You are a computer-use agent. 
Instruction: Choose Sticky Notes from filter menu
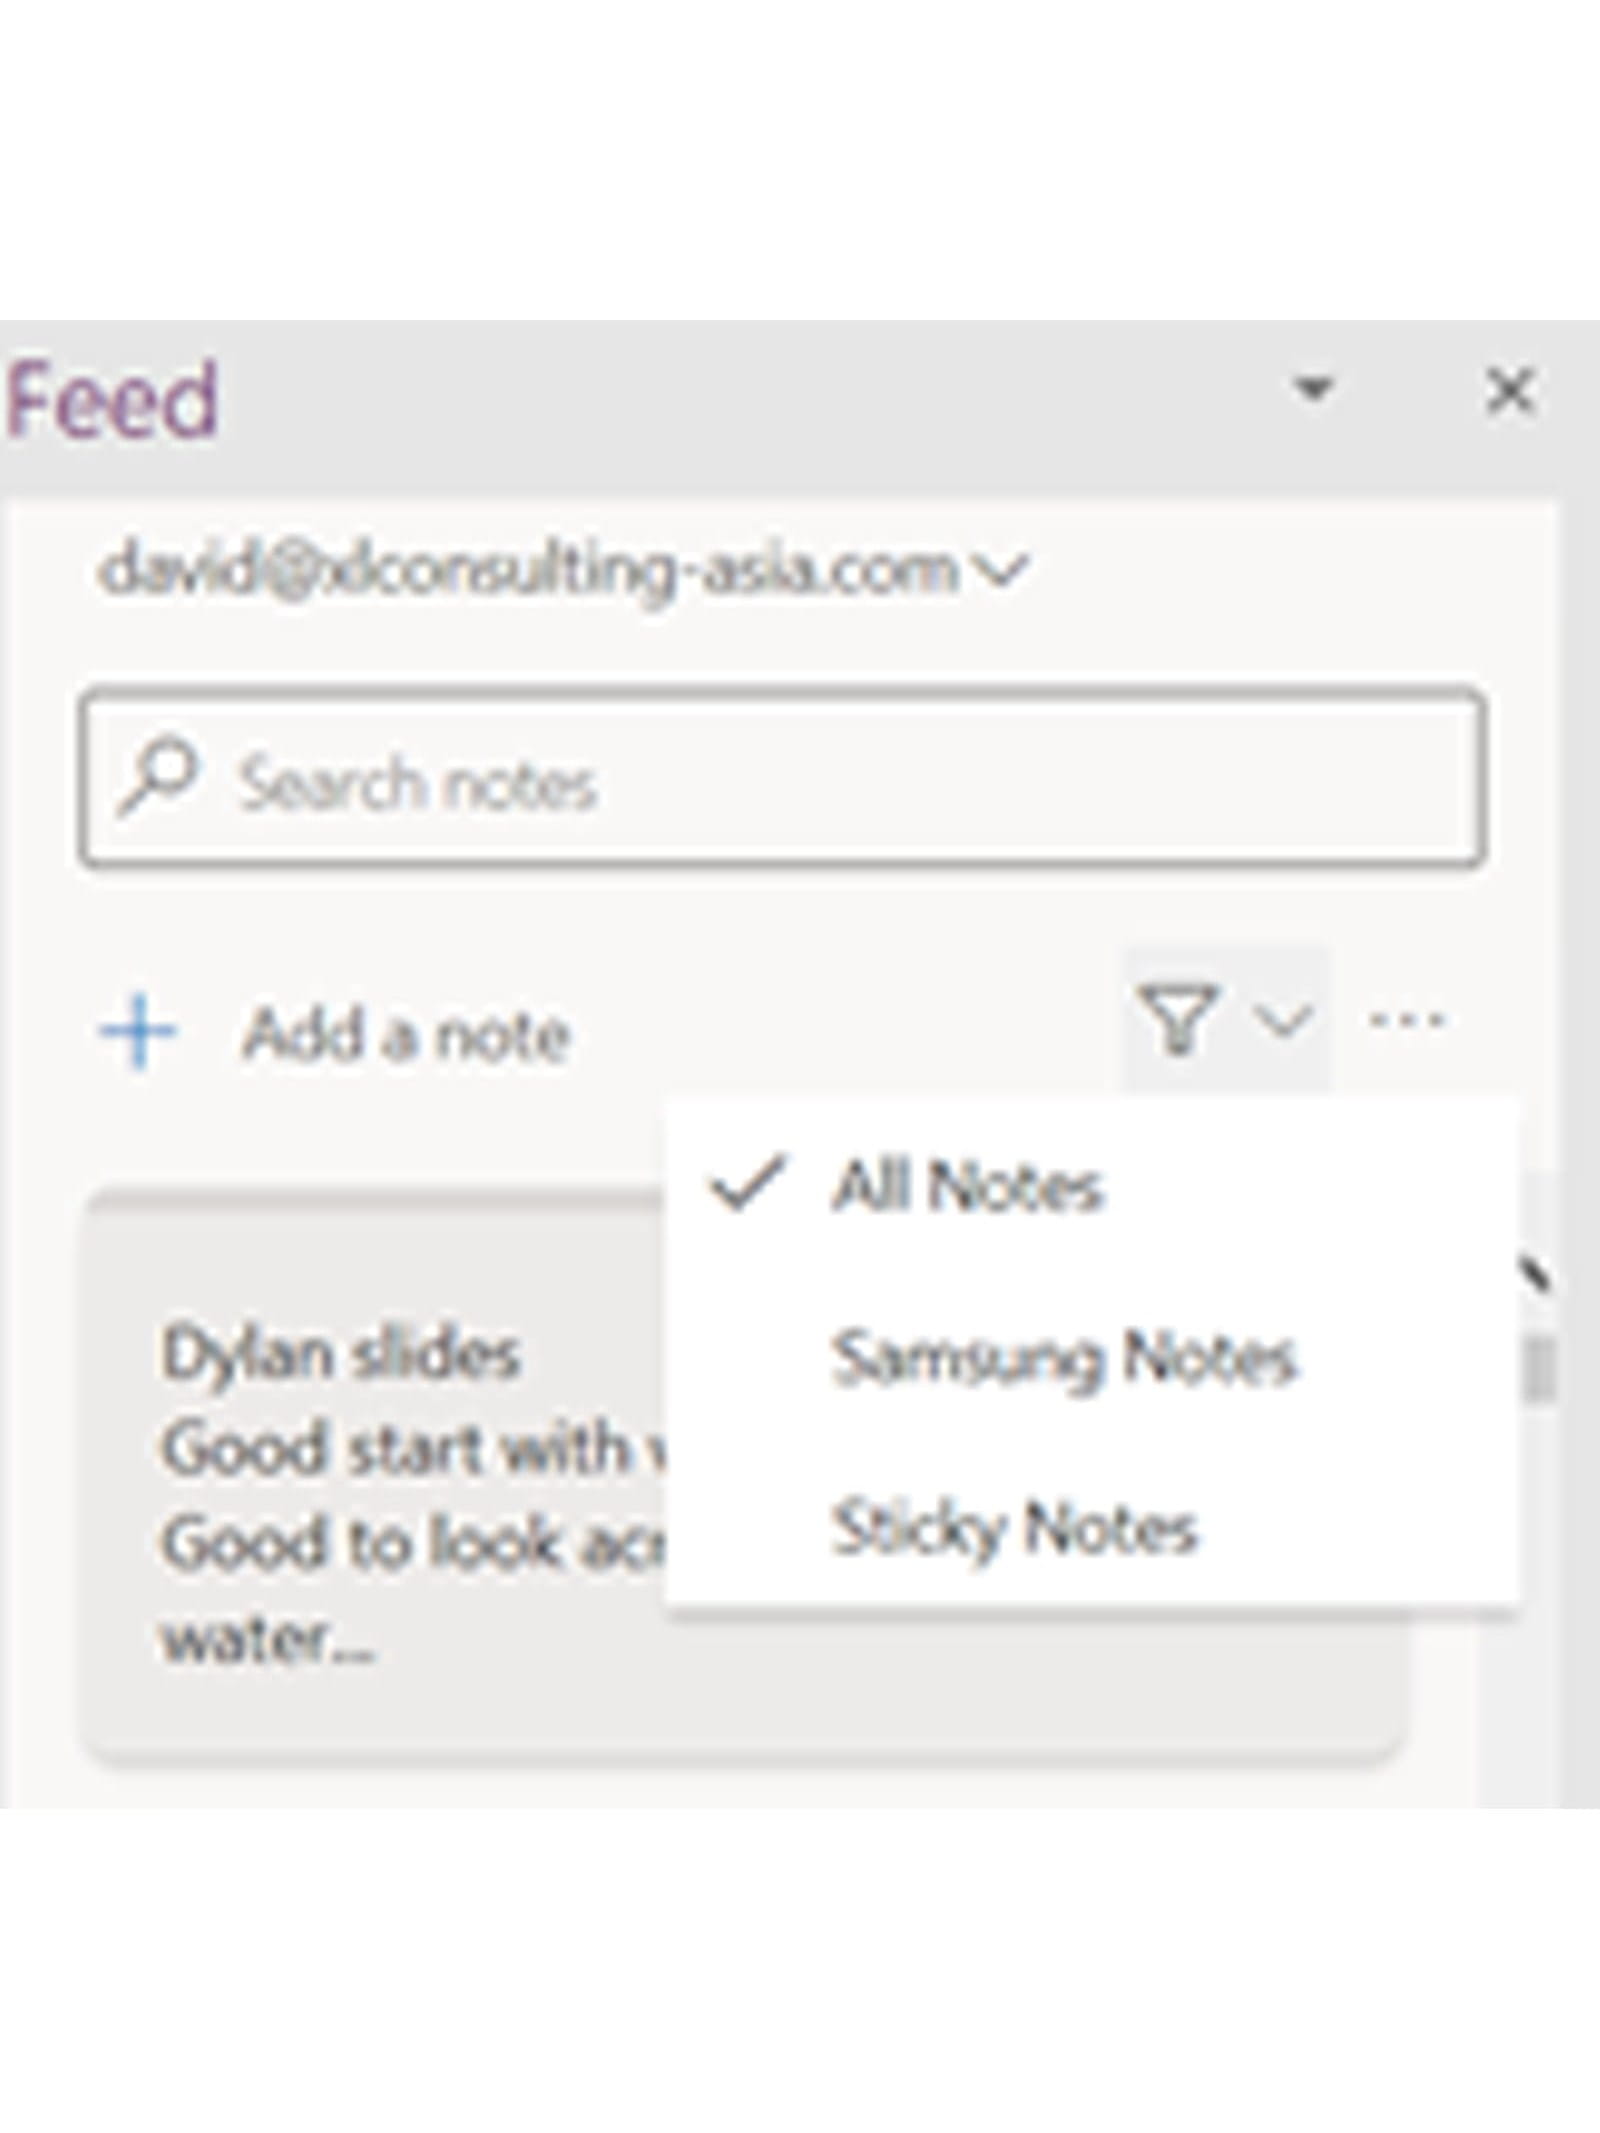coord(1013,1529)
